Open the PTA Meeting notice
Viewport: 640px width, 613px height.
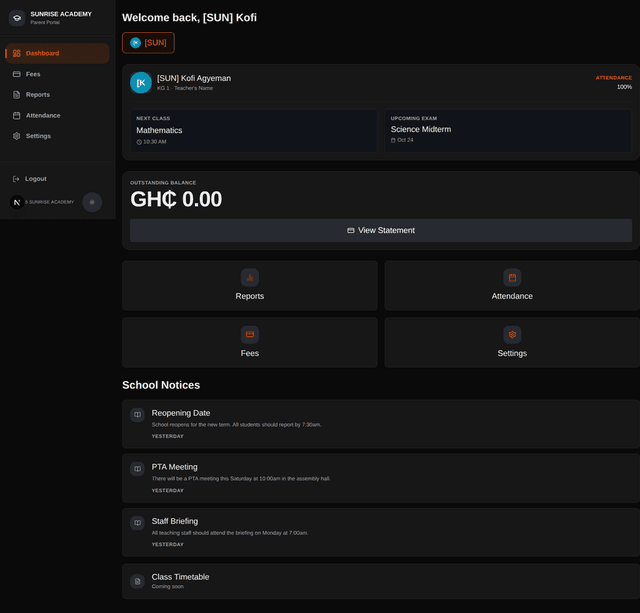[x=381, y=478]
